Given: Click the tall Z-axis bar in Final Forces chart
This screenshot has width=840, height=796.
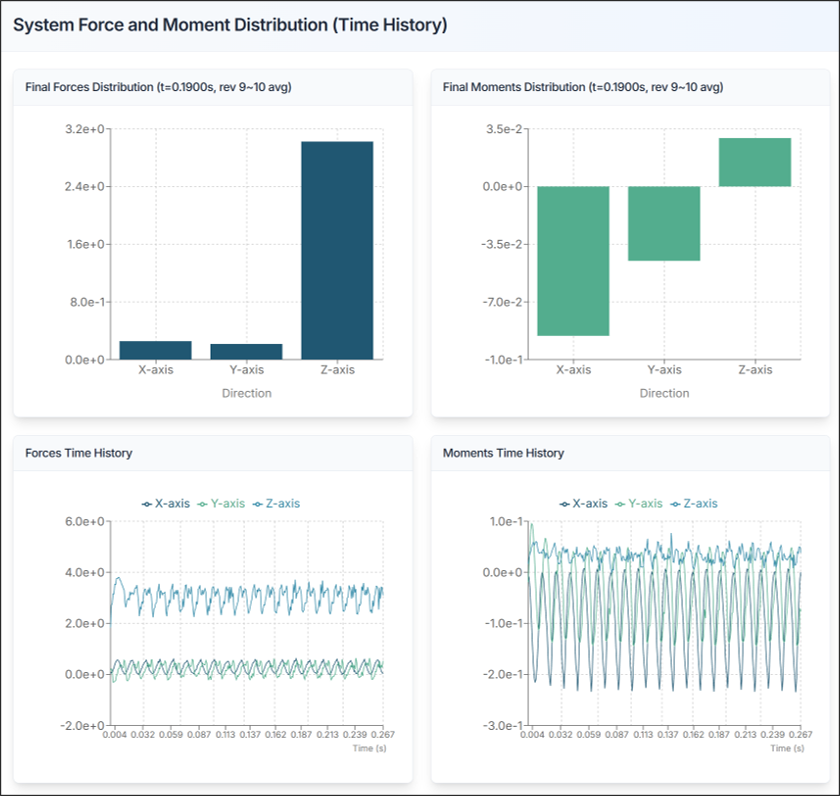Looking at the screenshot, I should pyautogui.click(x=337, y=250).
